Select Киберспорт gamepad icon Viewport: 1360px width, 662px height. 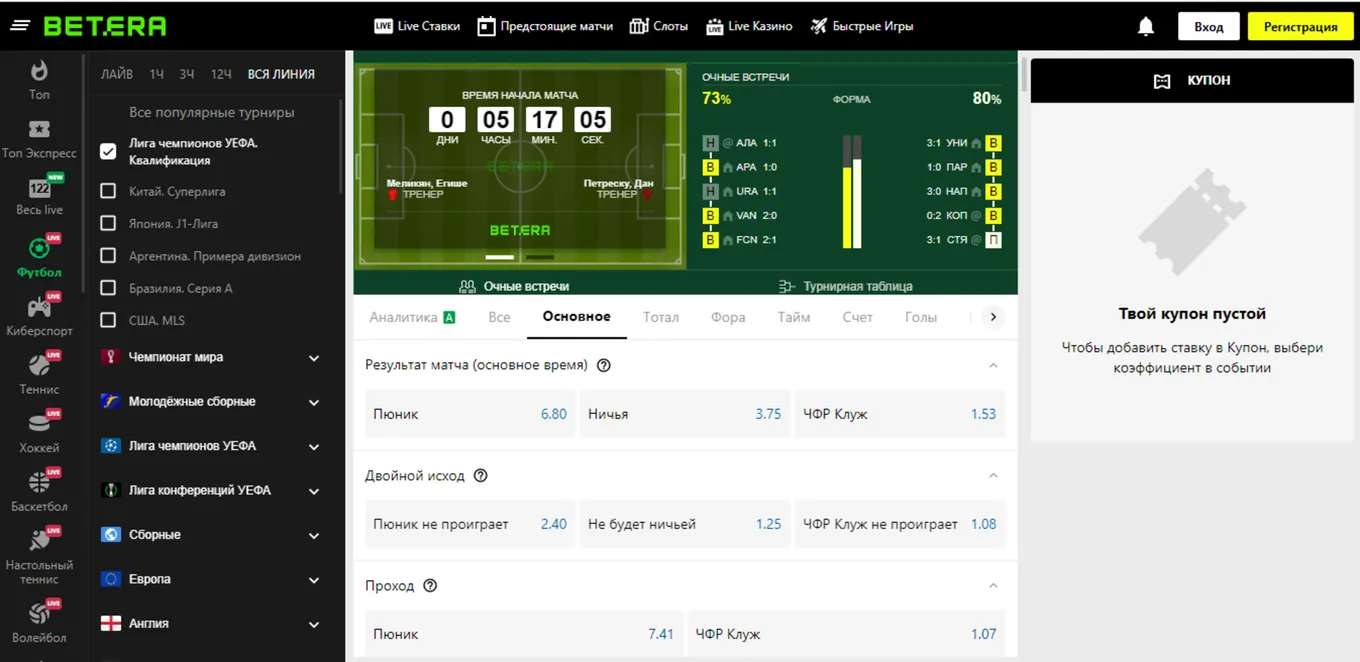point(39,306)
